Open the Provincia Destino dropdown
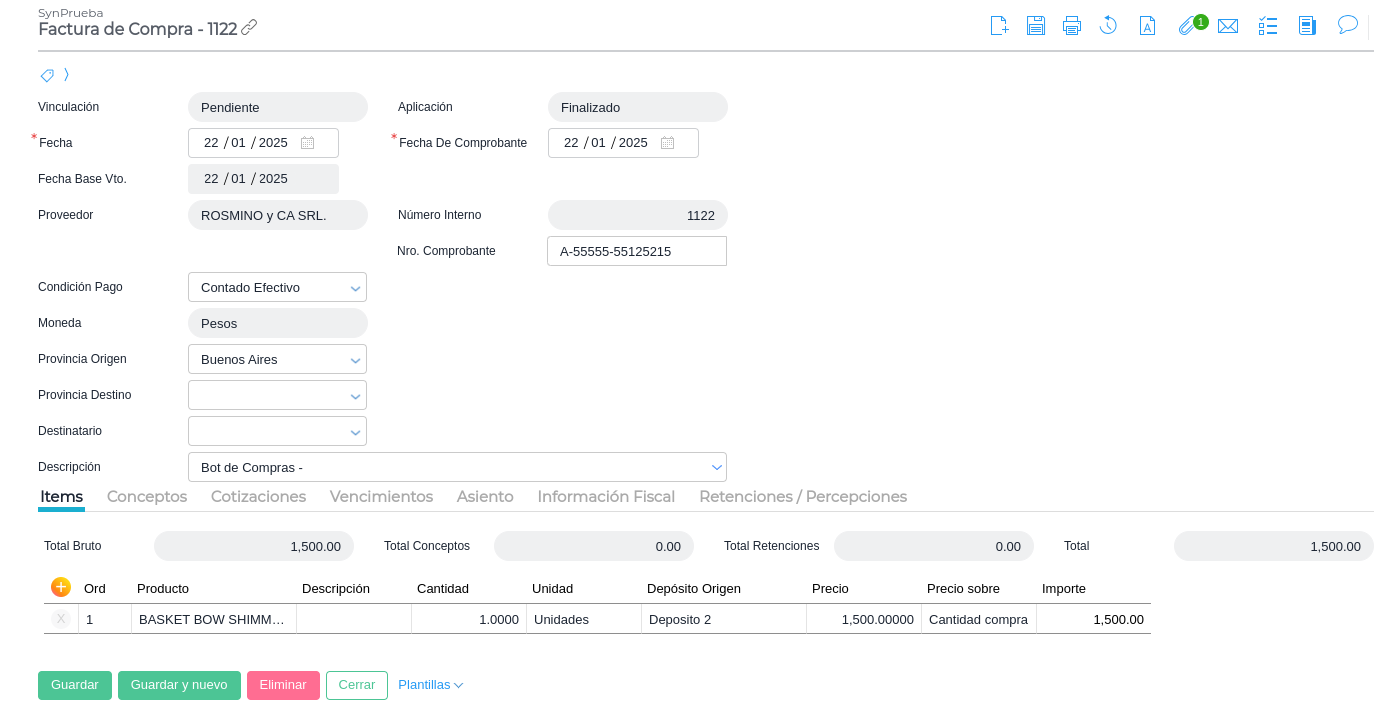The width and height of the screenshot is (1374, 714). (x=355, y=396)
